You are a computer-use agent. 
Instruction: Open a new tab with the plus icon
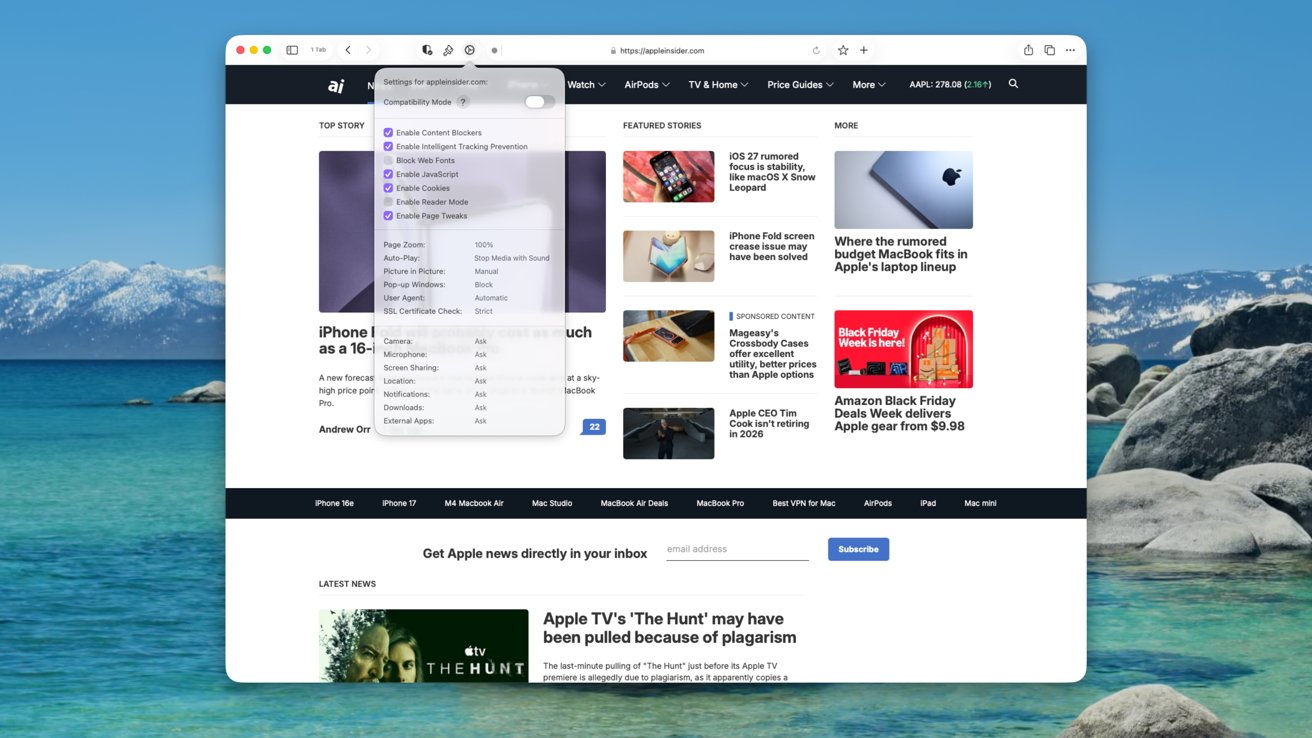click(x=864, y=50)
